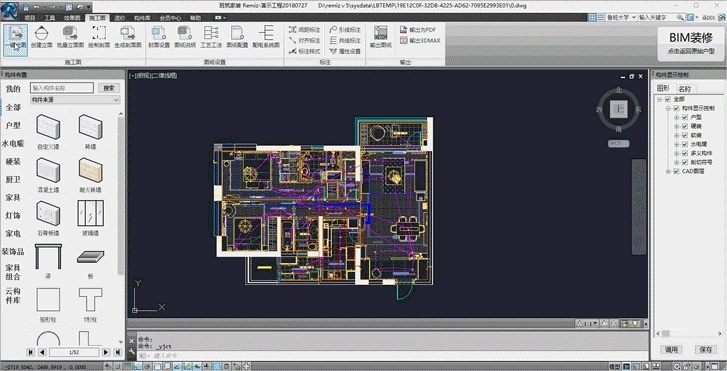Screen dimensions: 727x371
Task: Open the 构件来源 source dropdown
Action: (x=75, y=100)
